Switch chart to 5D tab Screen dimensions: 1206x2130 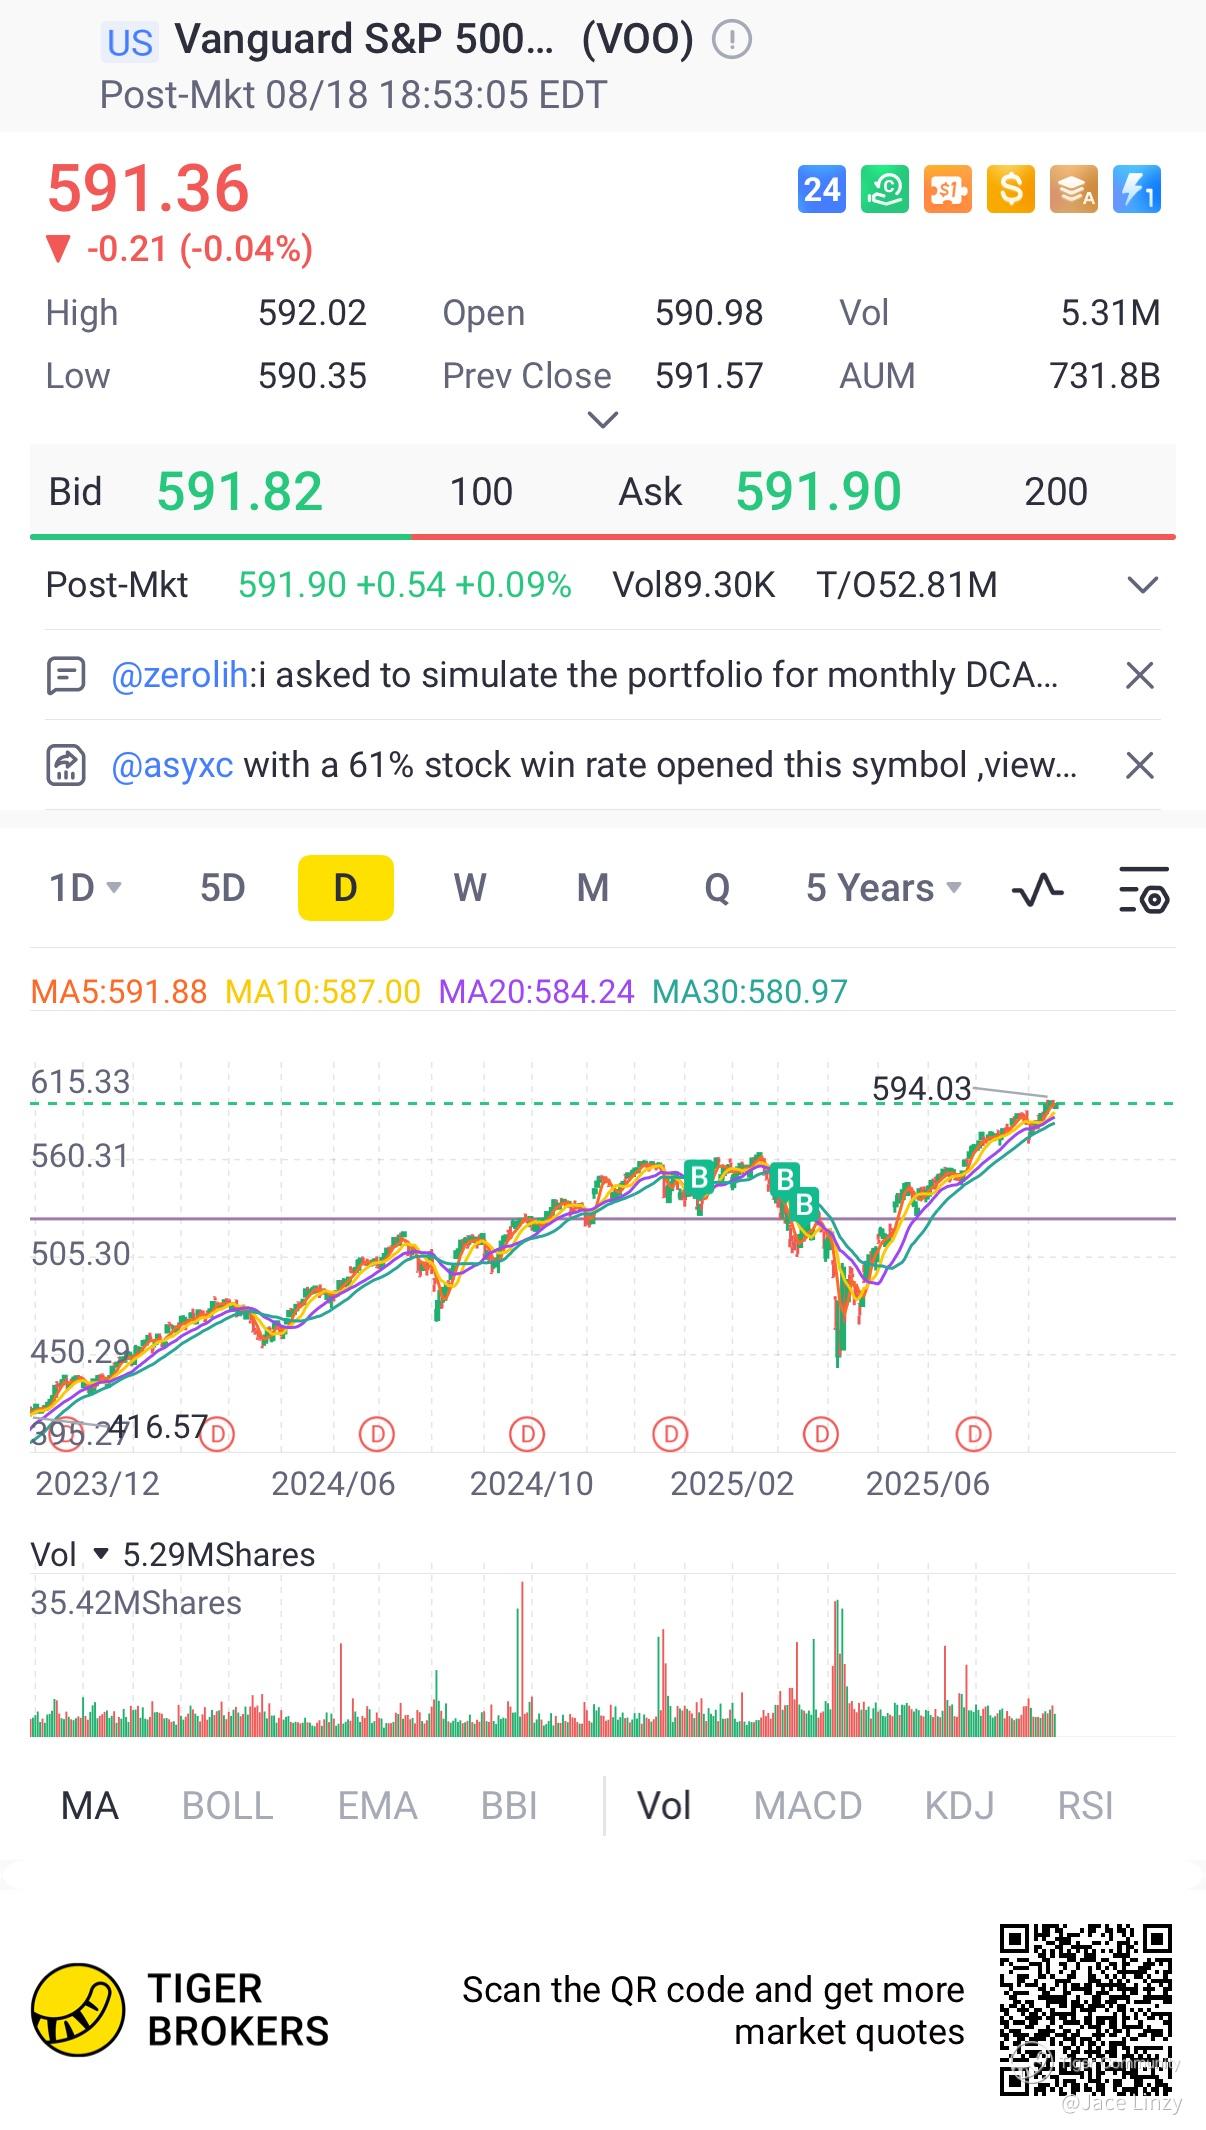(x=222, y=888)
